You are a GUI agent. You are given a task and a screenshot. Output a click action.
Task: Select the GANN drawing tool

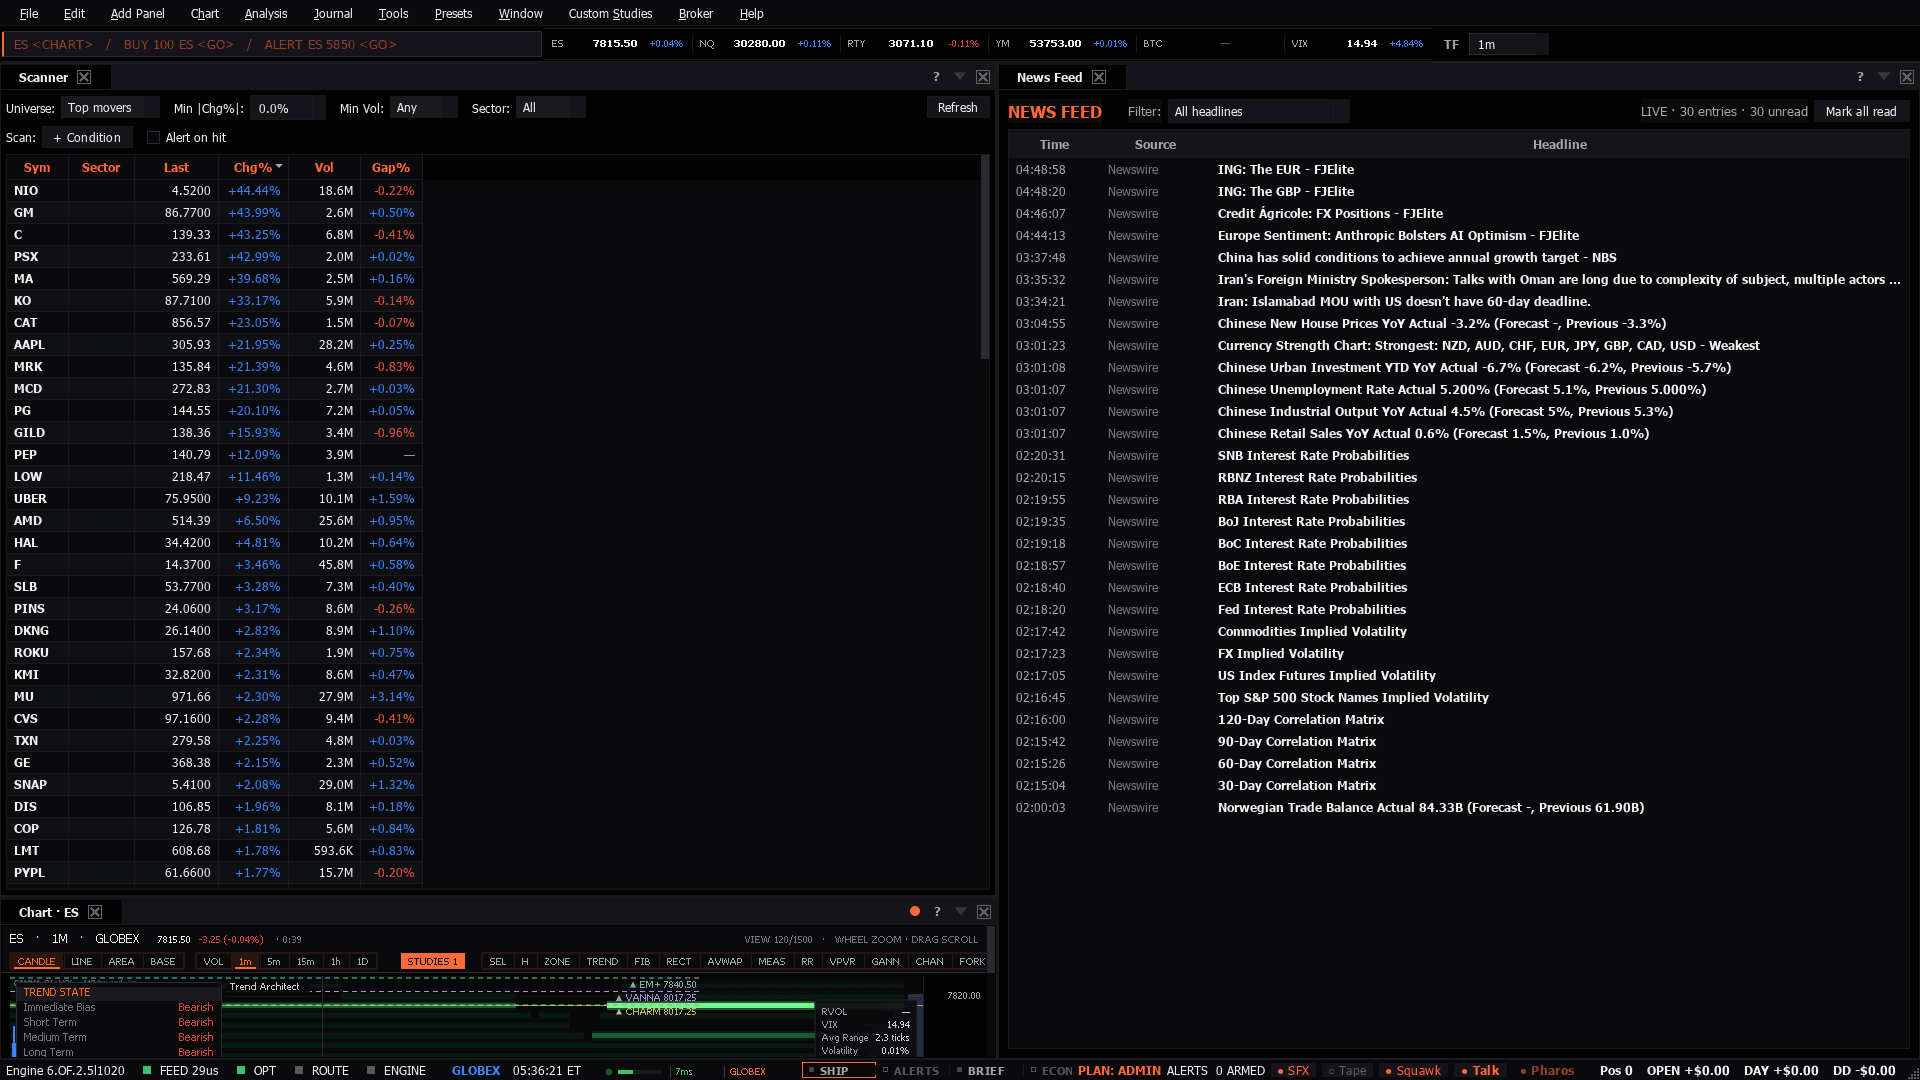(x=885, y=961)
